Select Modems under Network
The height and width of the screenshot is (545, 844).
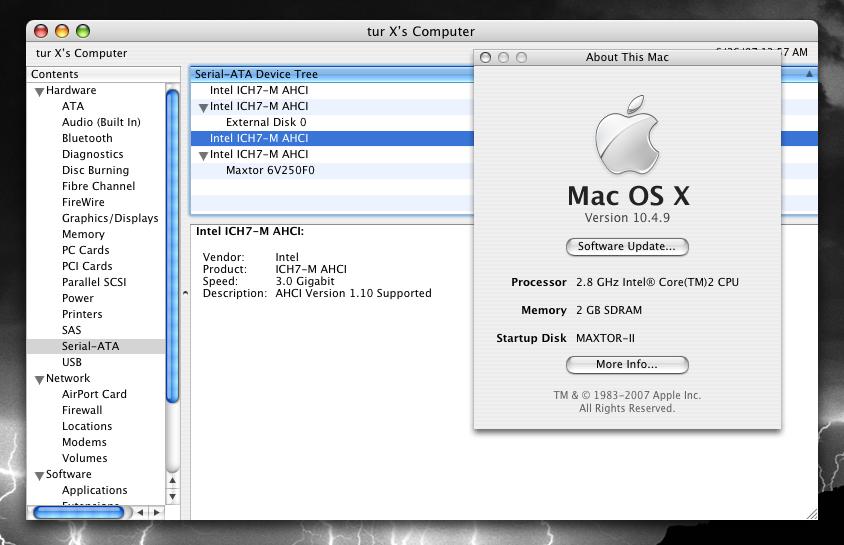click(x=84, y=442)
